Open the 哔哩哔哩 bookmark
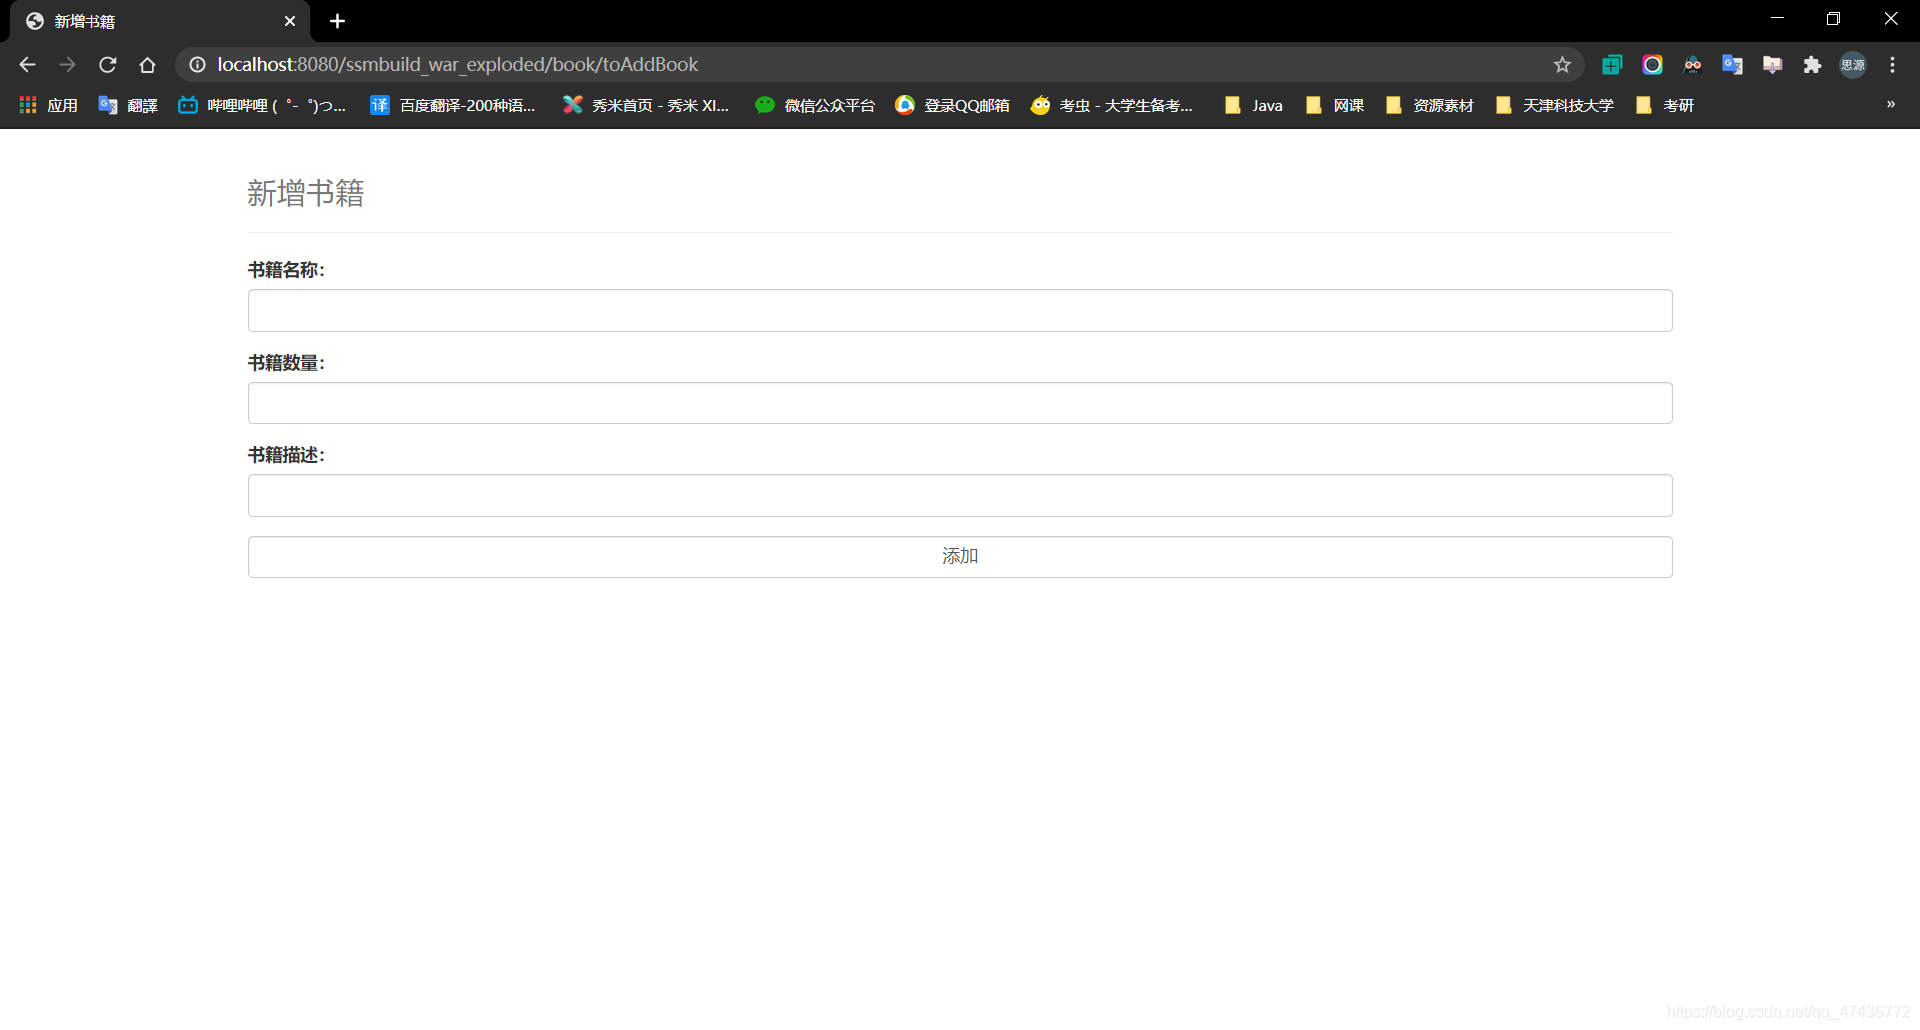The width and height of the screenshot is (1920, 1030). 262,105
